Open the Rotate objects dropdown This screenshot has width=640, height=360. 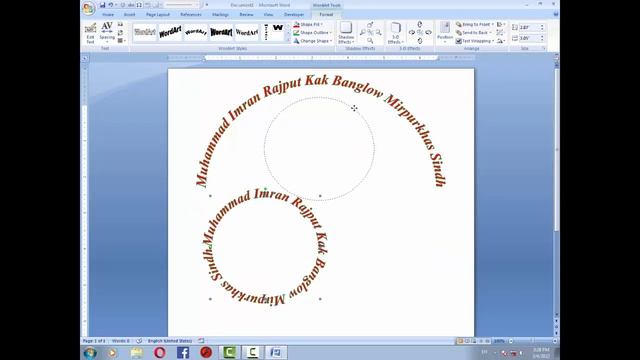[501, 41]
